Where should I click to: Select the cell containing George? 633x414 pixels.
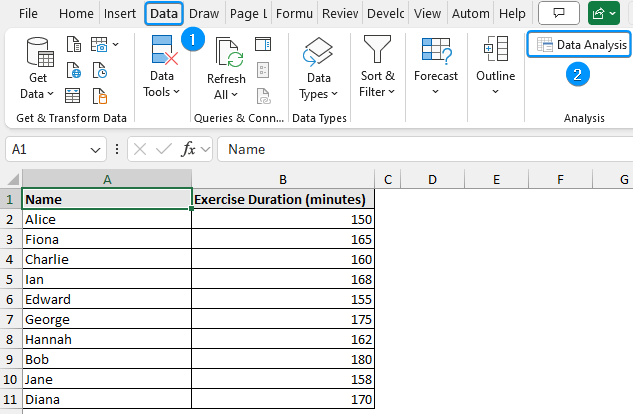[x=107, y=319]
